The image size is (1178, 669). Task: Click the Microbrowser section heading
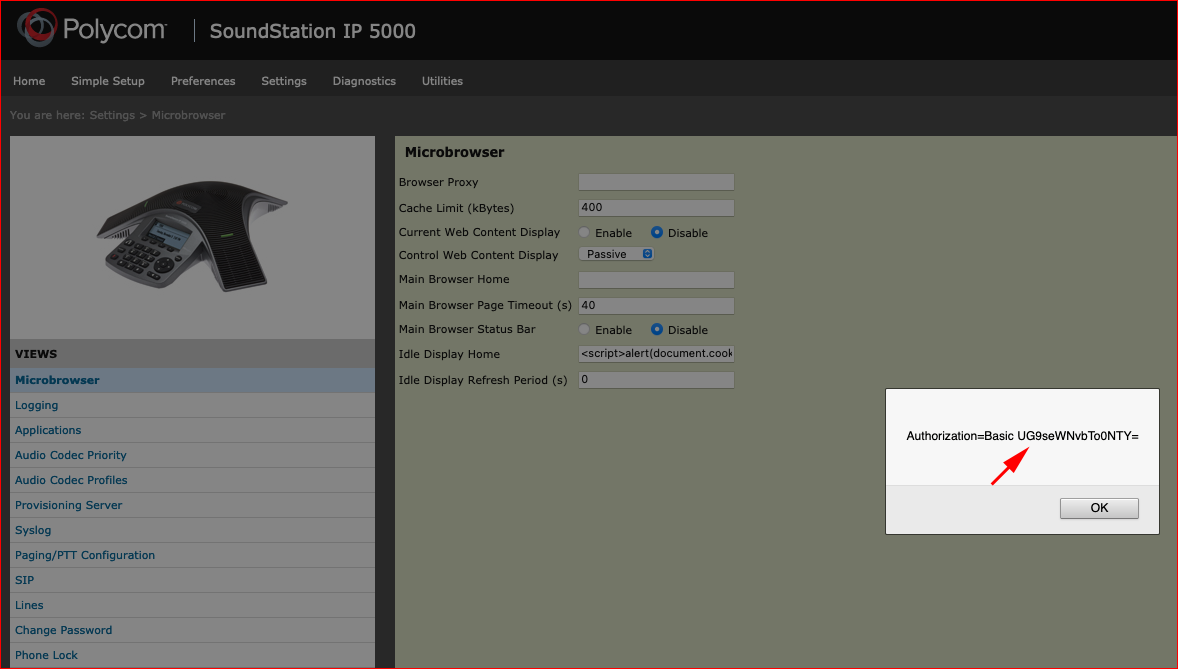455,152
